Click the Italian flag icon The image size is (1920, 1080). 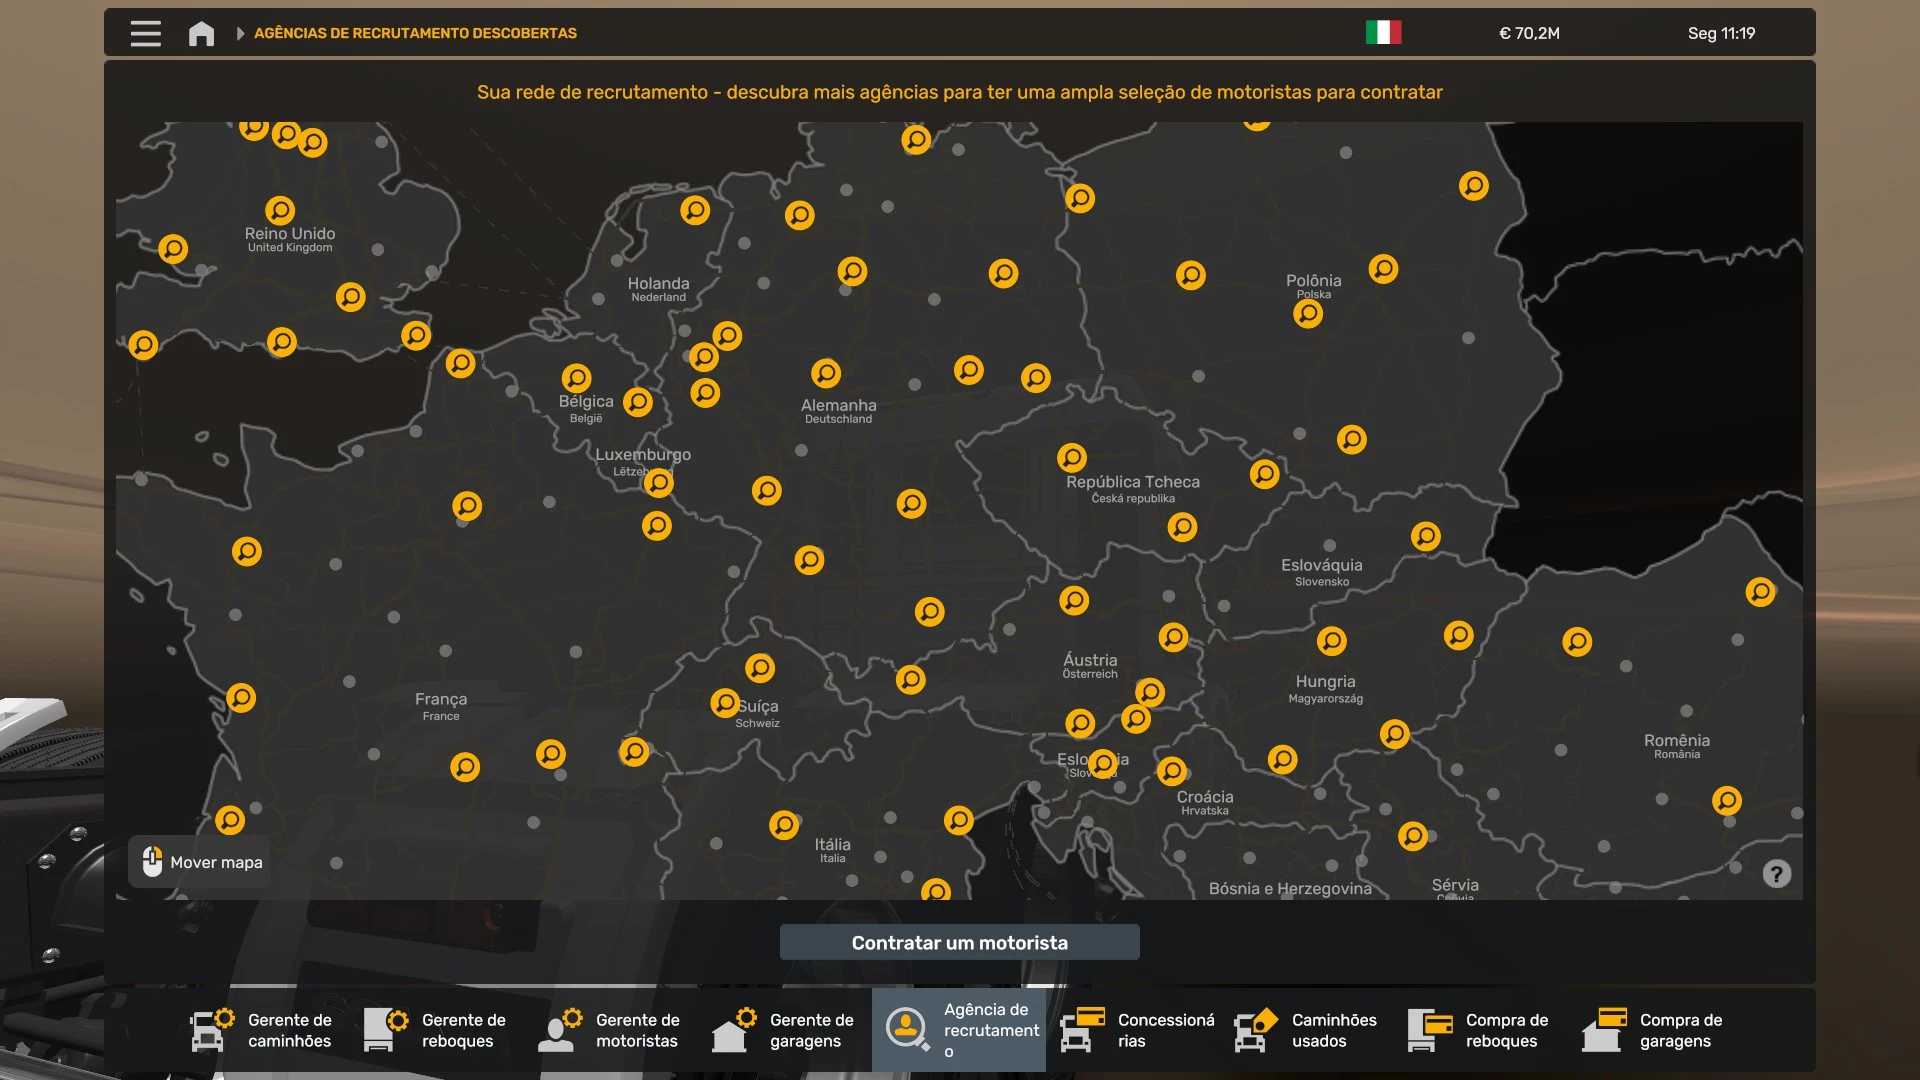click(x=1383, y=33)
